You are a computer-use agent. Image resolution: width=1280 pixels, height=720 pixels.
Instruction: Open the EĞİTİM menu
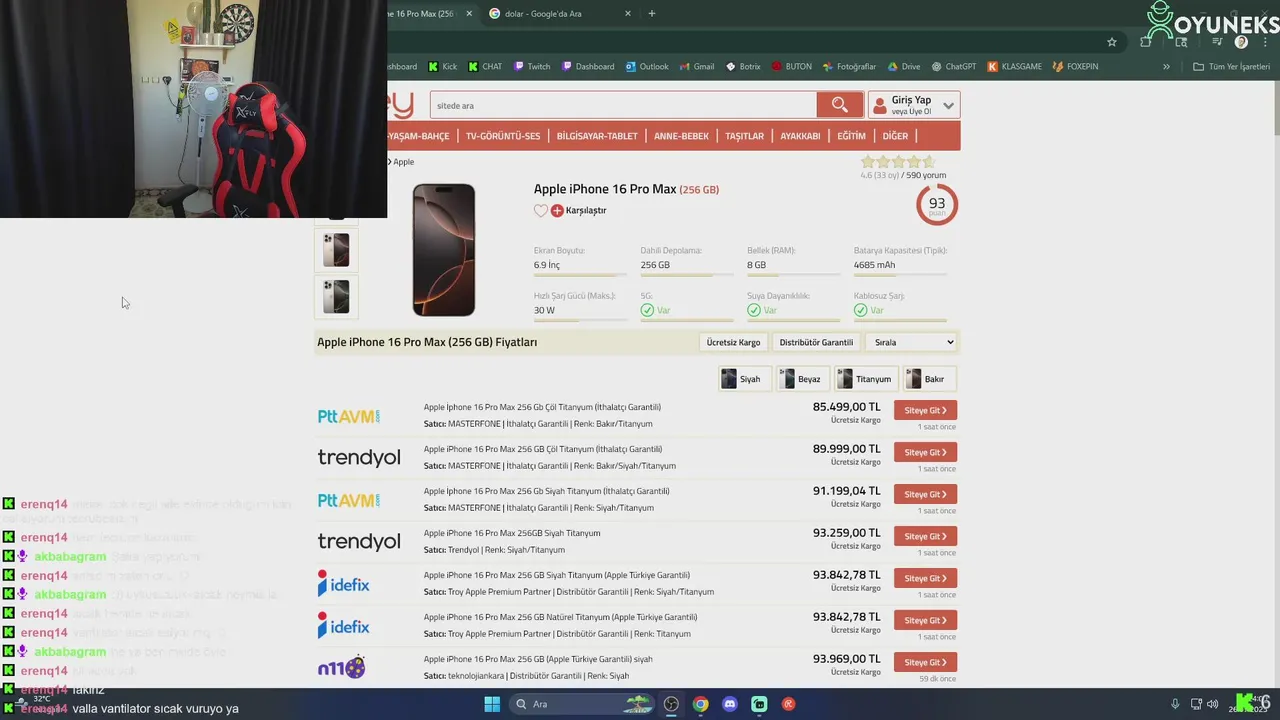(x=851, y=136)
